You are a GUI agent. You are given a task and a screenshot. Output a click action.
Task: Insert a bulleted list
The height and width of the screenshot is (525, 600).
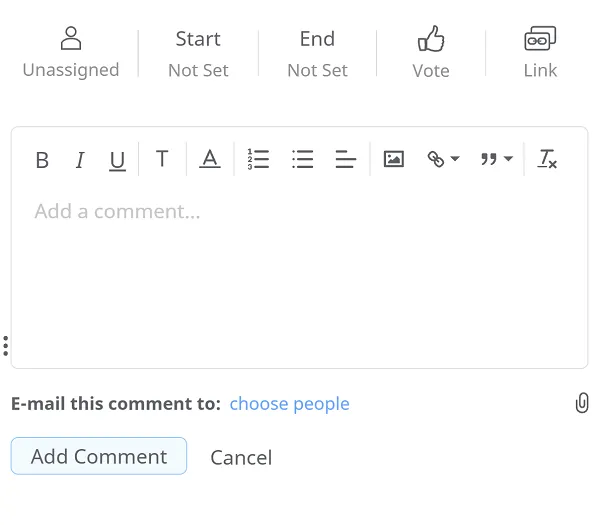[303, 159]
